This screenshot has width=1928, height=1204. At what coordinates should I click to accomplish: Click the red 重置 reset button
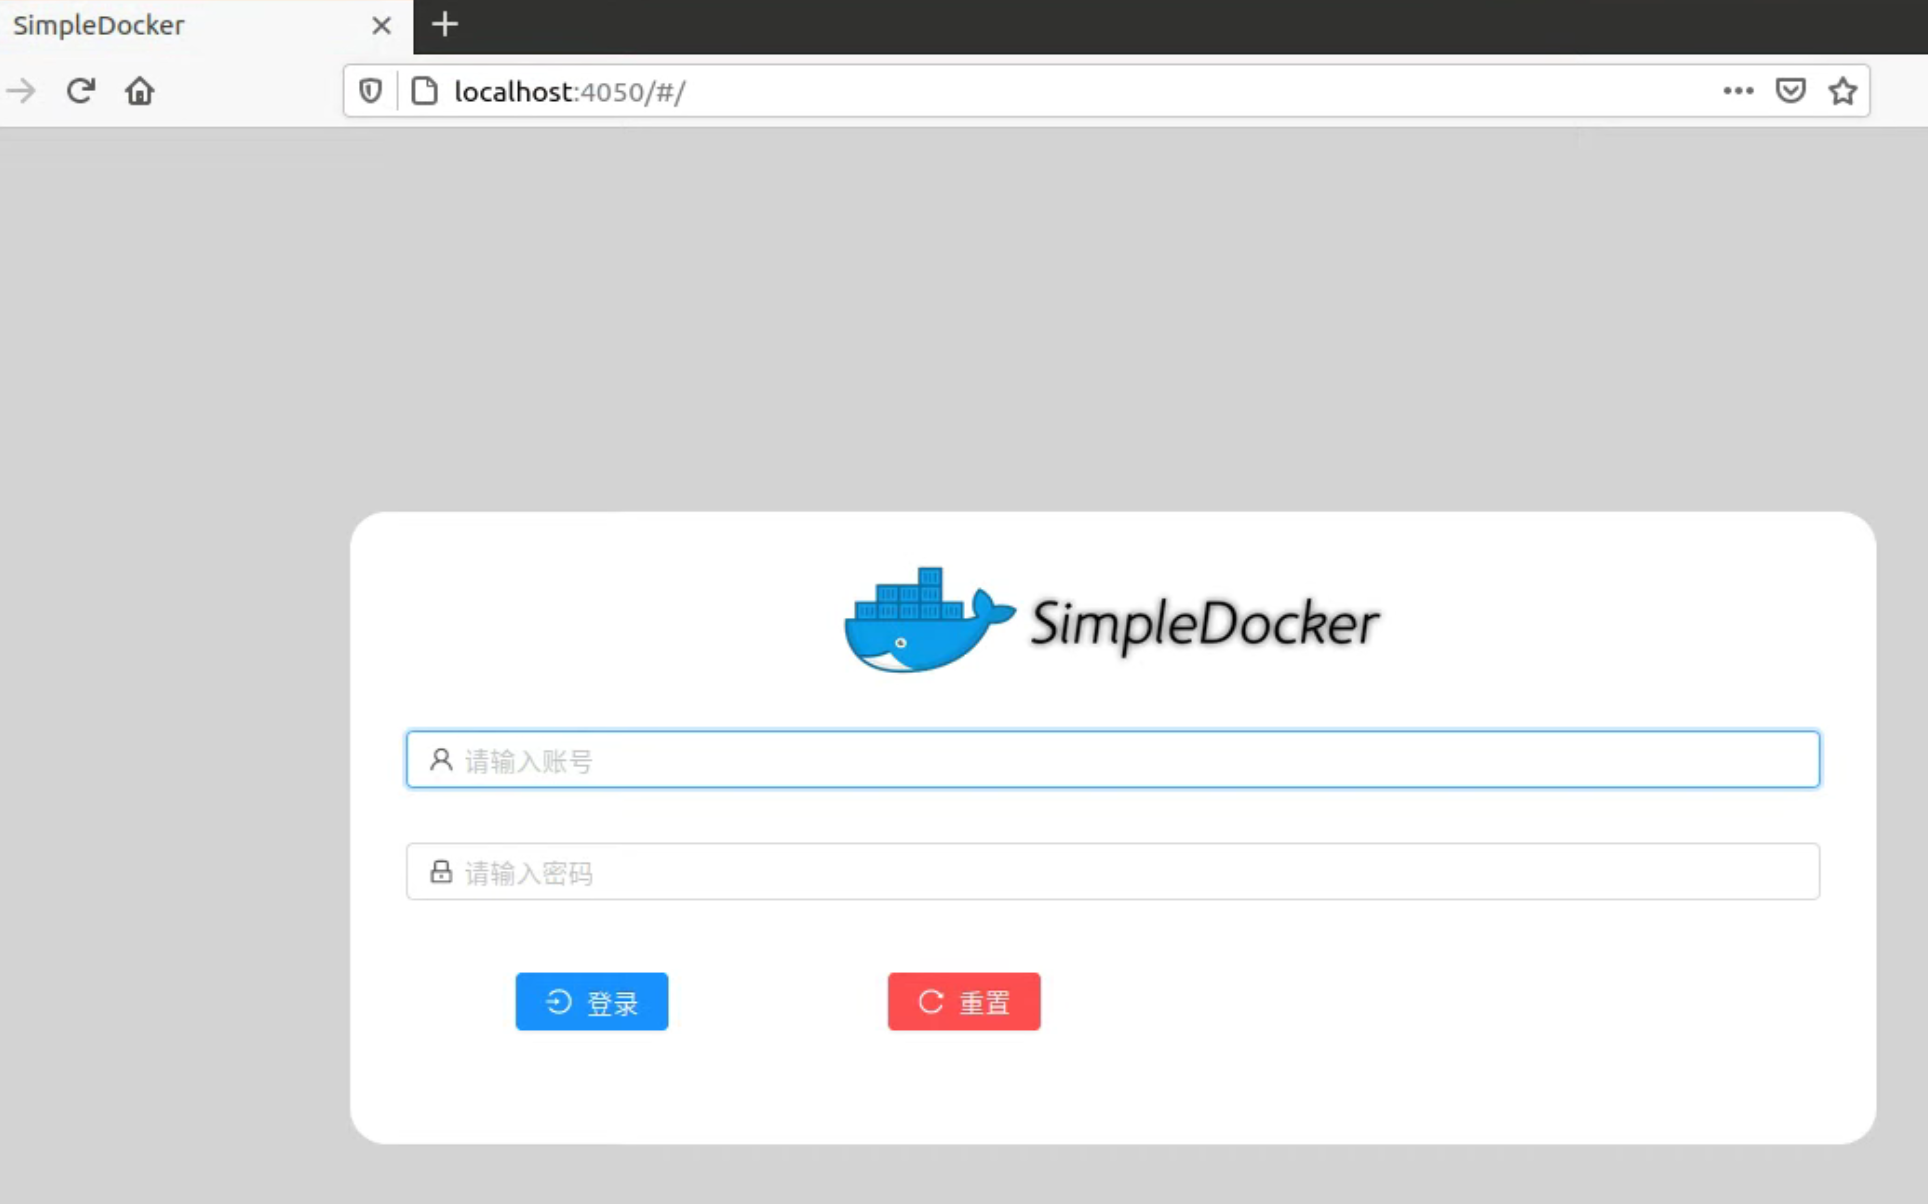(x=964, y=1001)
